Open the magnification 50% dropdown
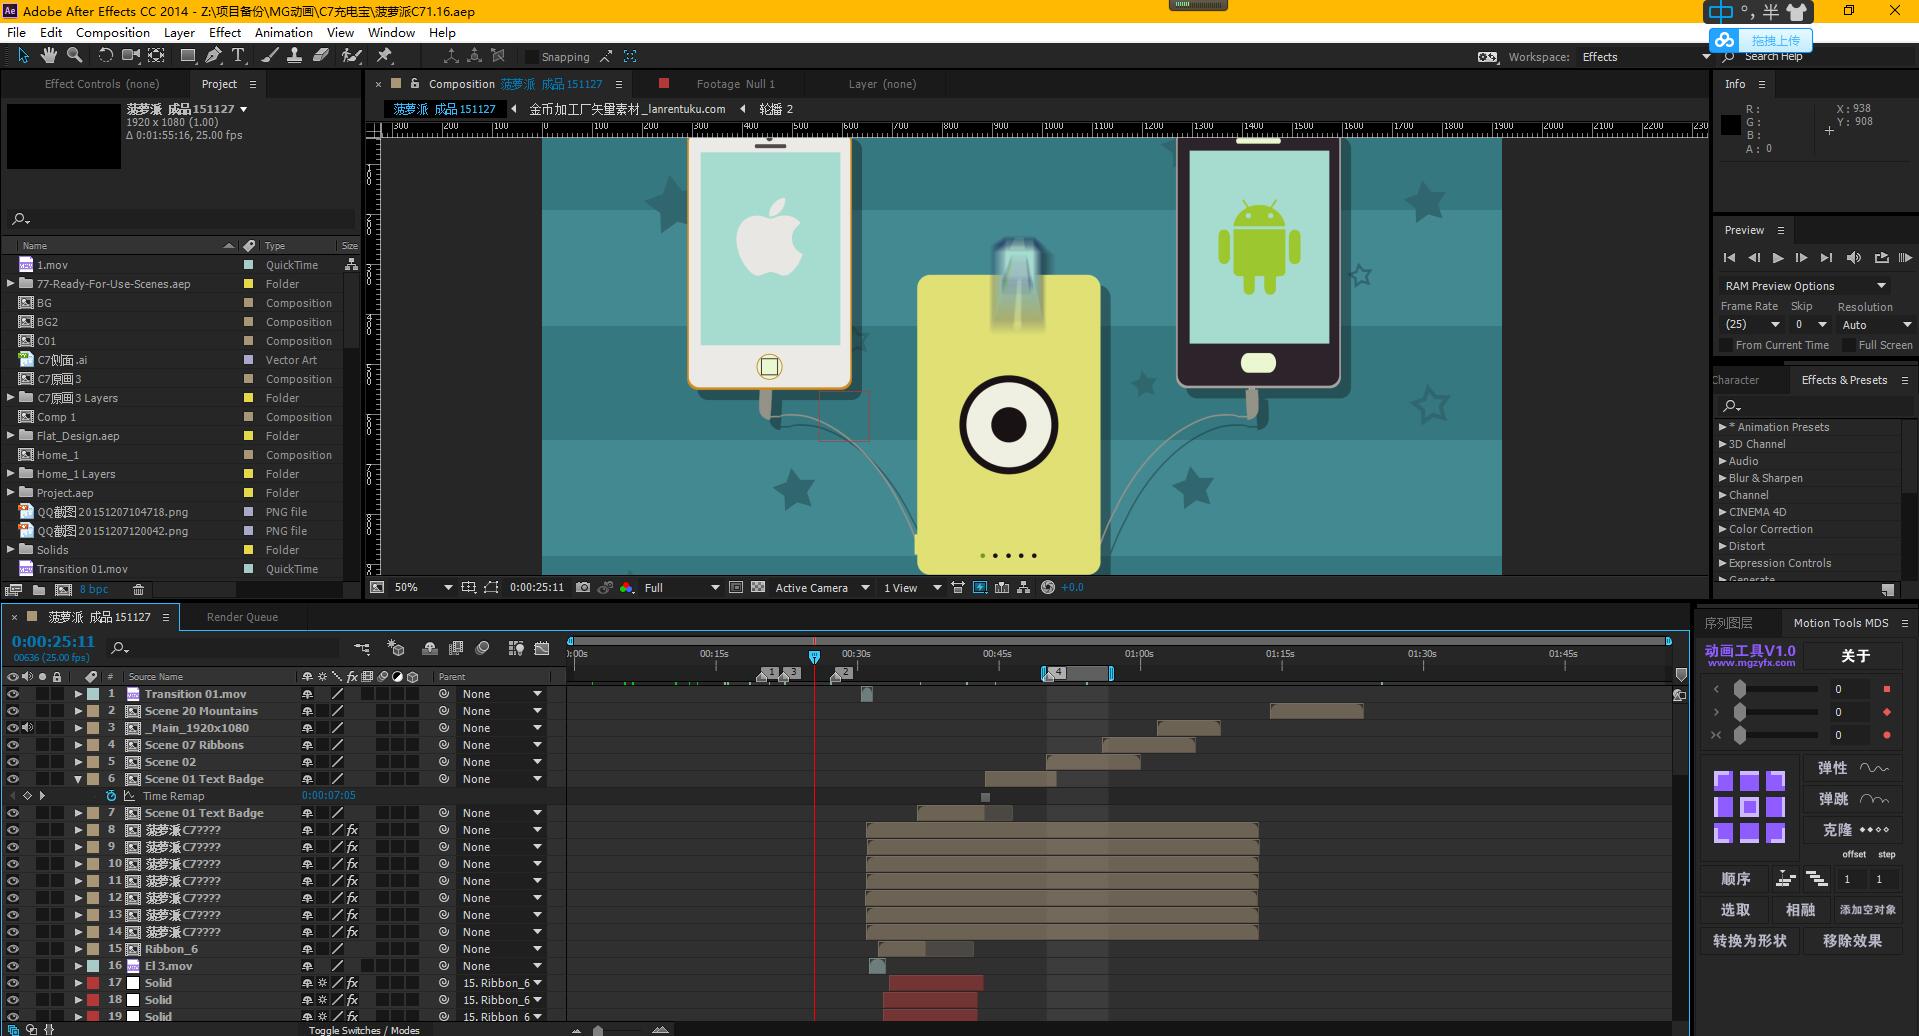Image resolution: width=1919 pixels, height=1036 pixels. point(423,588)
